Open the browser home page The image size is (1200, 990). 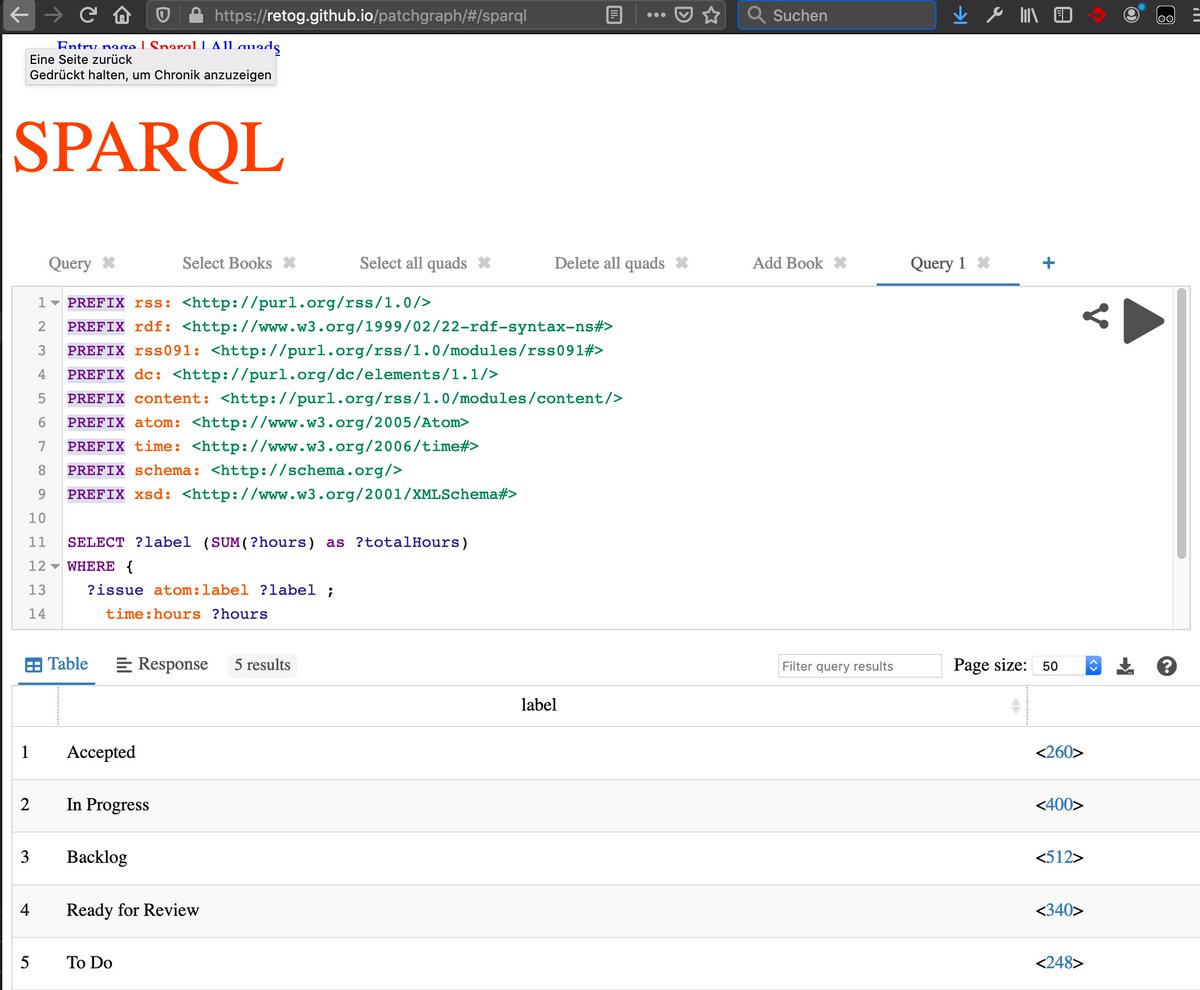(122, 15)
